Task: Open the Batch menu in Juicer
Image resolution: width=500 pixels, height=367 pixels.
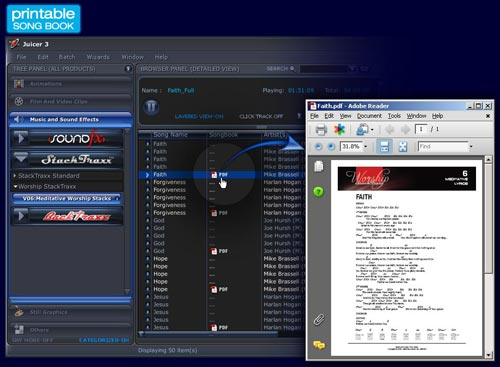Action: 67,57
